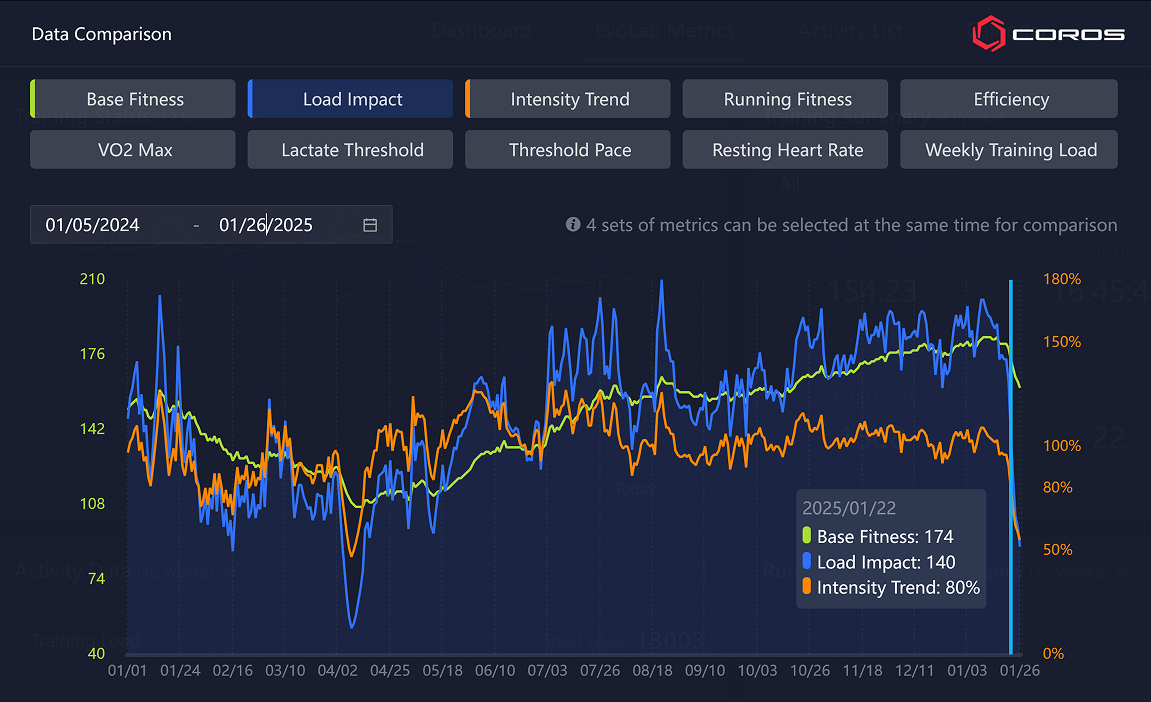Click the orange Intensity Trend legend dot
Screen dimensions: 1151x702
(x=807, y=588)
